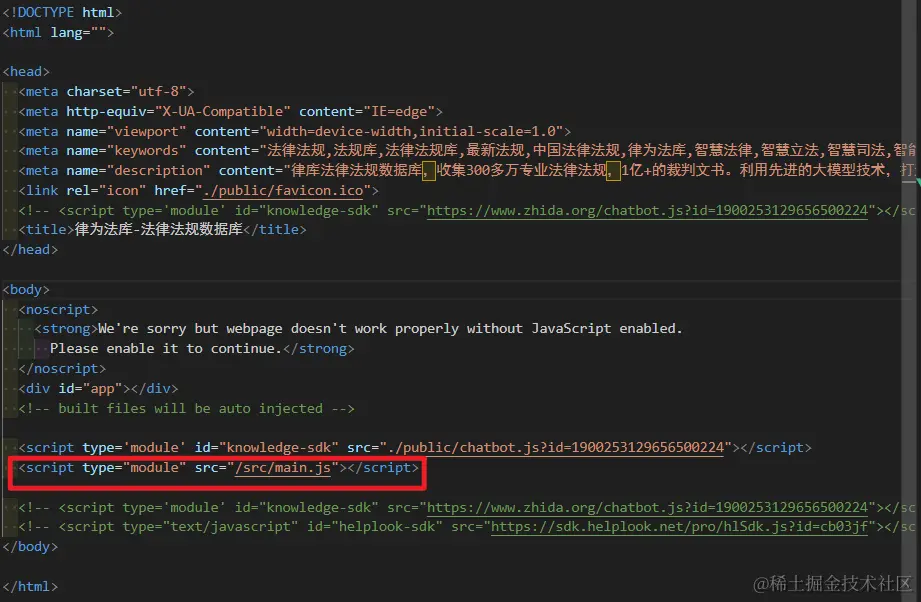Open the commented zhida.org chatbot.js link below main.js

647,507
